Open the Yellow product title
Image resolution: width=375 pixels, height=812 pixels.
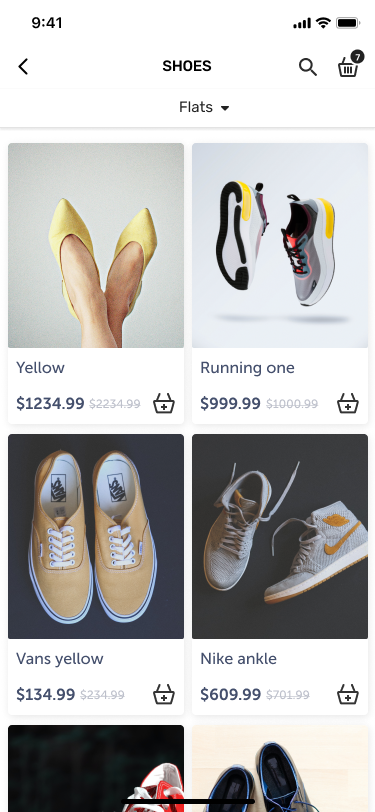tap(40, 368)
